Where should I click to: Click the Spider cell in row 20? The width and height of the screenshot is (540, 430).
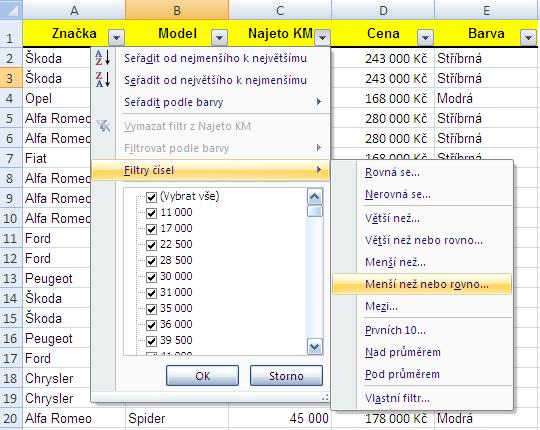click(x=177, y=418)
